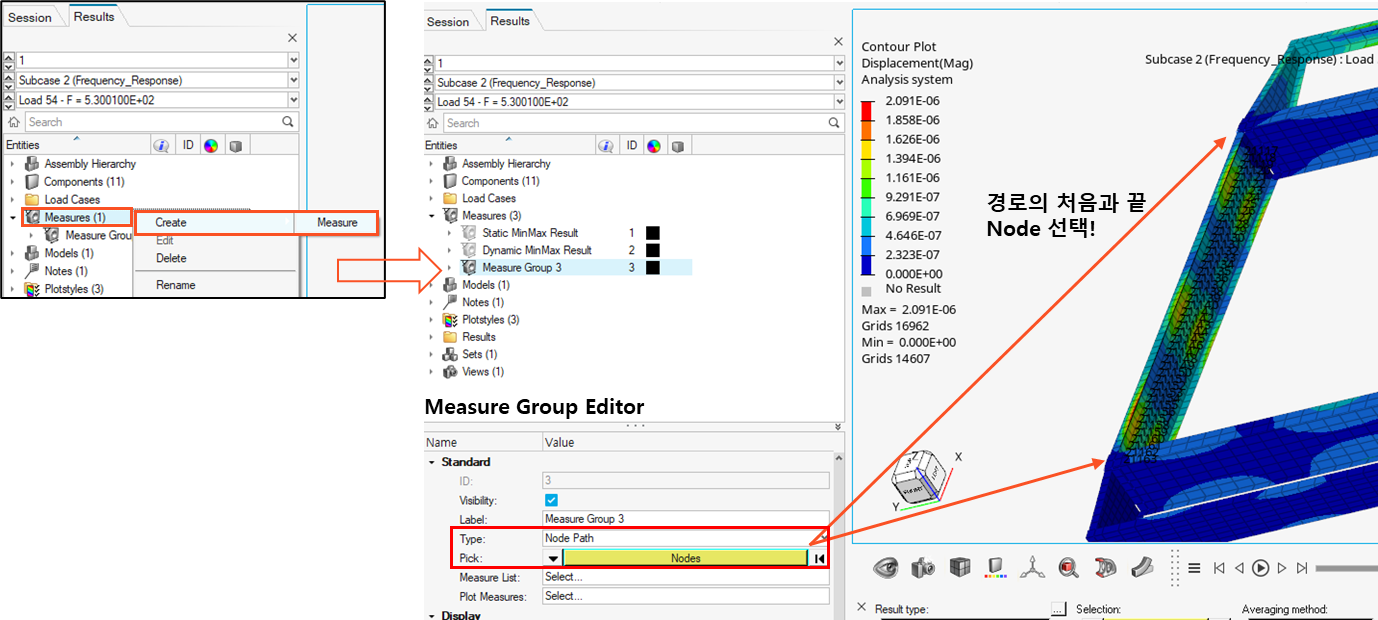This screenshot has width=1378, height=620.
Task: Collapse the Standard section in editor
Action: (x=432, y=462)
